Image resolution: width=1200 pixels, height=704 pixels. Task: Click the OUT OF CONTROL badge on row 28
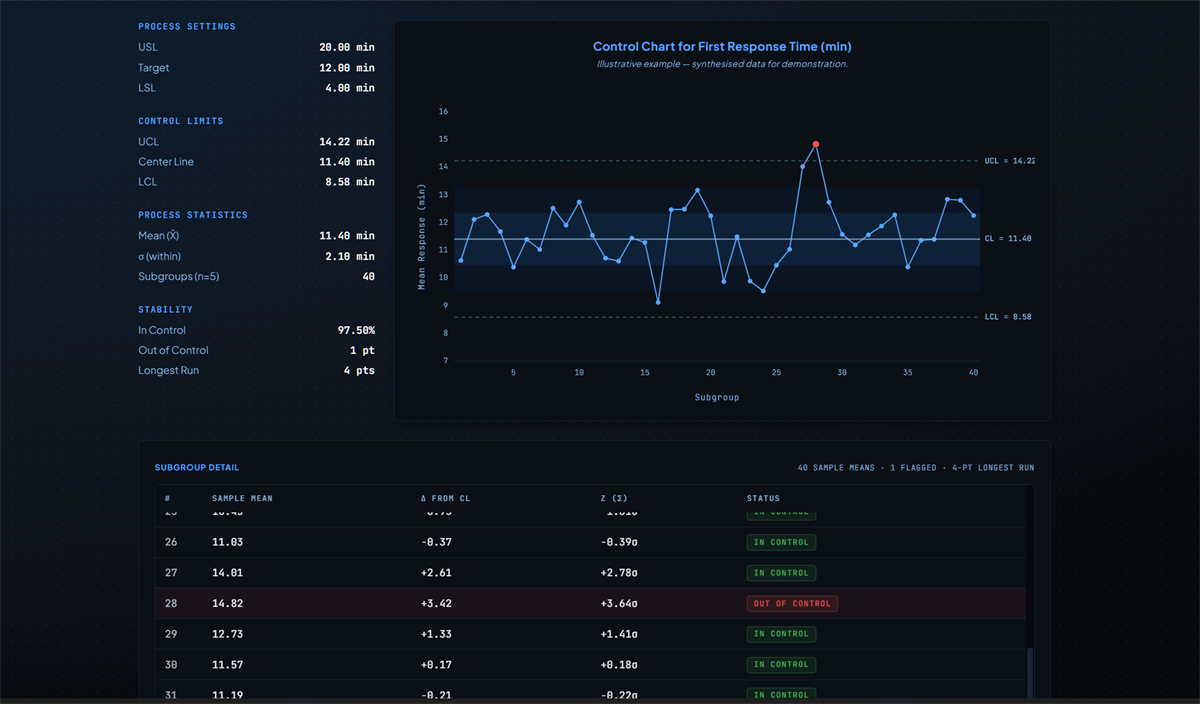point(792,603)
